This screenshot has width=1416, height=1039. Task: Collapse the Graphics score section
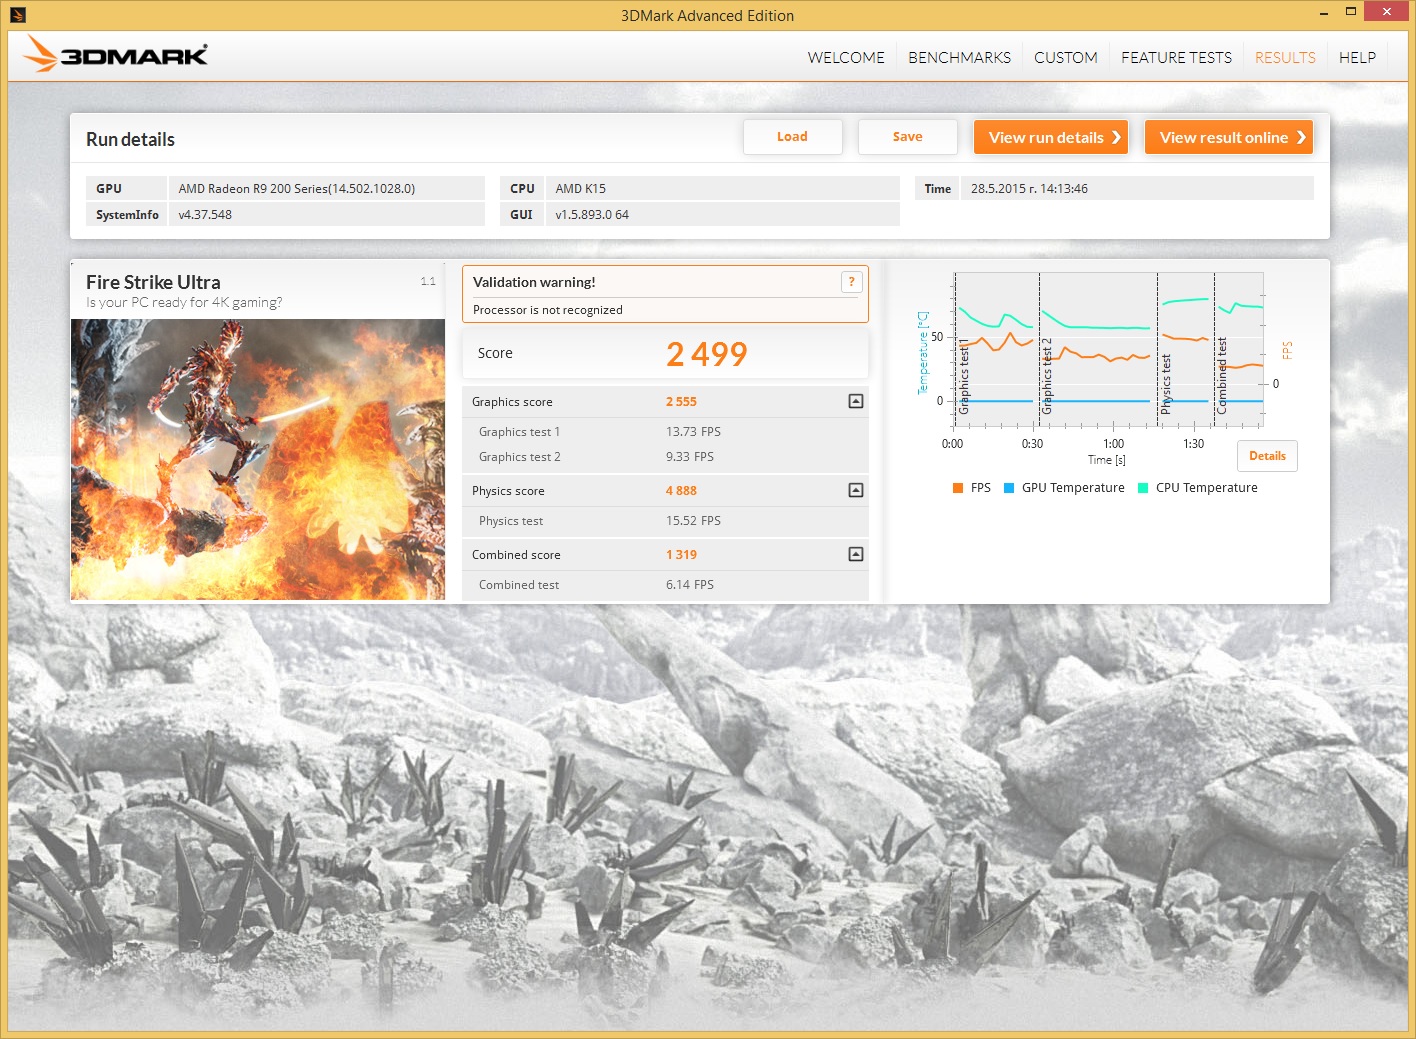[x=856, y=401]
